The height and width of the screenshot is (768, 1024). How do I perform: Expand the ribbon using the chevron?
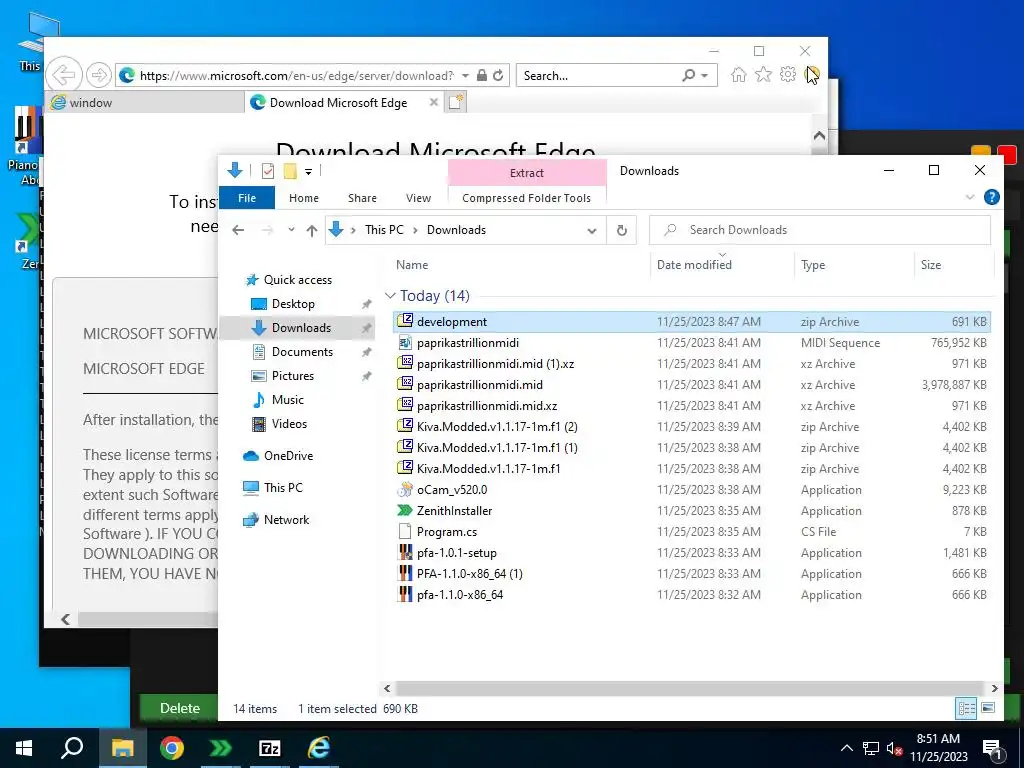pos(970,197)
